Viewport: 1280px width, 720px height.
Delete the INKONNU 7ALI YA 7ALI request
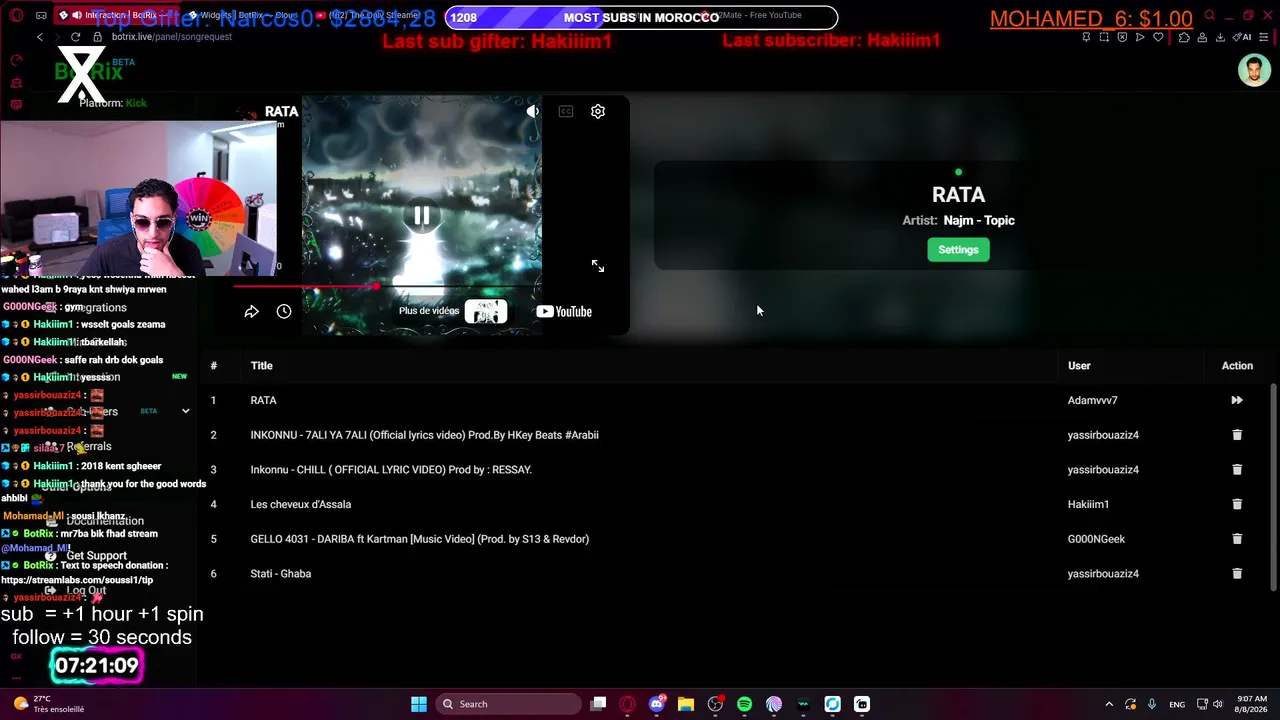click(x=1237, y=435)
